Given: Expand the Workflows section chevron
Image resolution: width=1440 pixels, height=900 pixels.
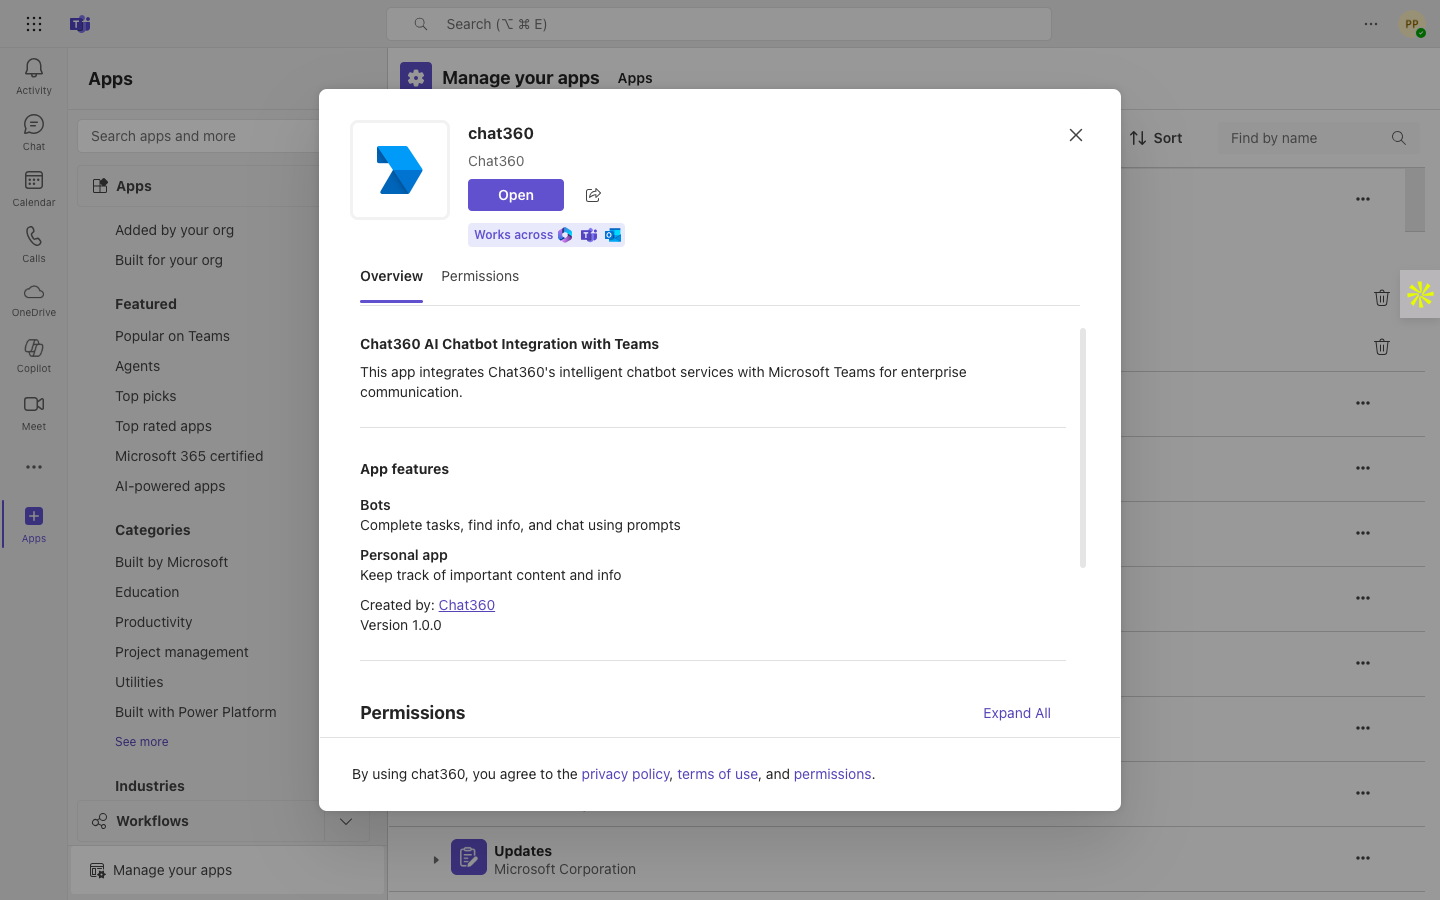Looking at the screenshot, I should [346, 821].
